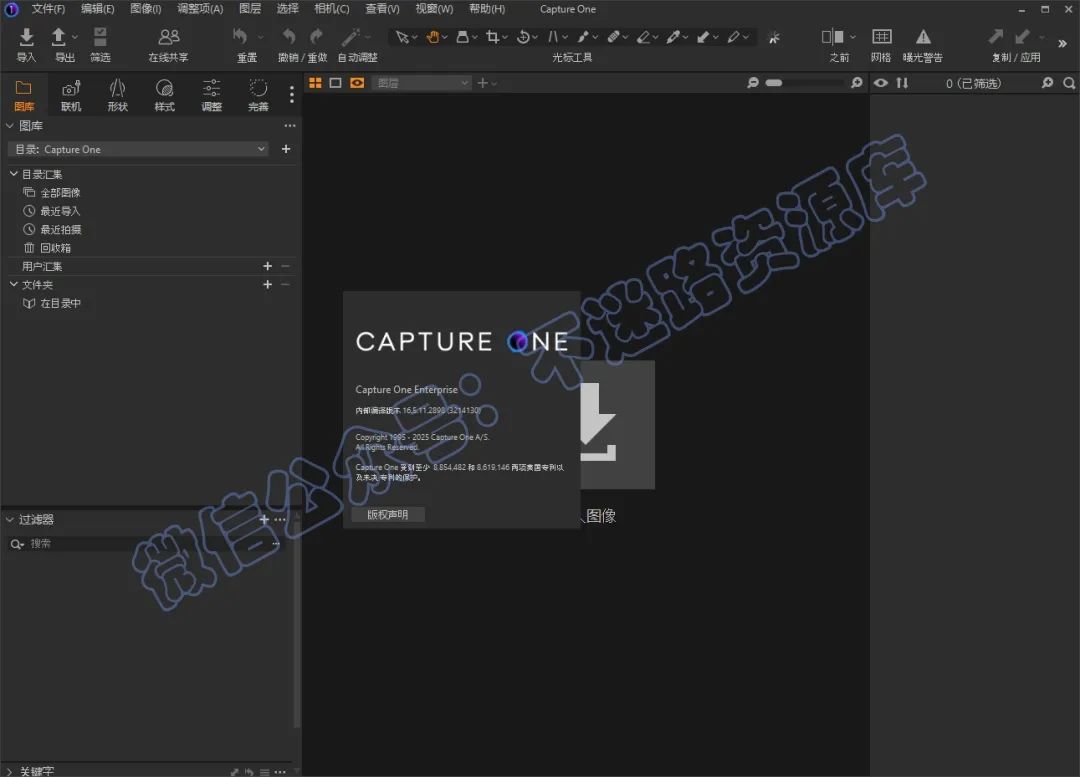This screenshot has height=777, width=1080.
Task: Add a 用户汇集 user collection
Action: tap(267, 266)
